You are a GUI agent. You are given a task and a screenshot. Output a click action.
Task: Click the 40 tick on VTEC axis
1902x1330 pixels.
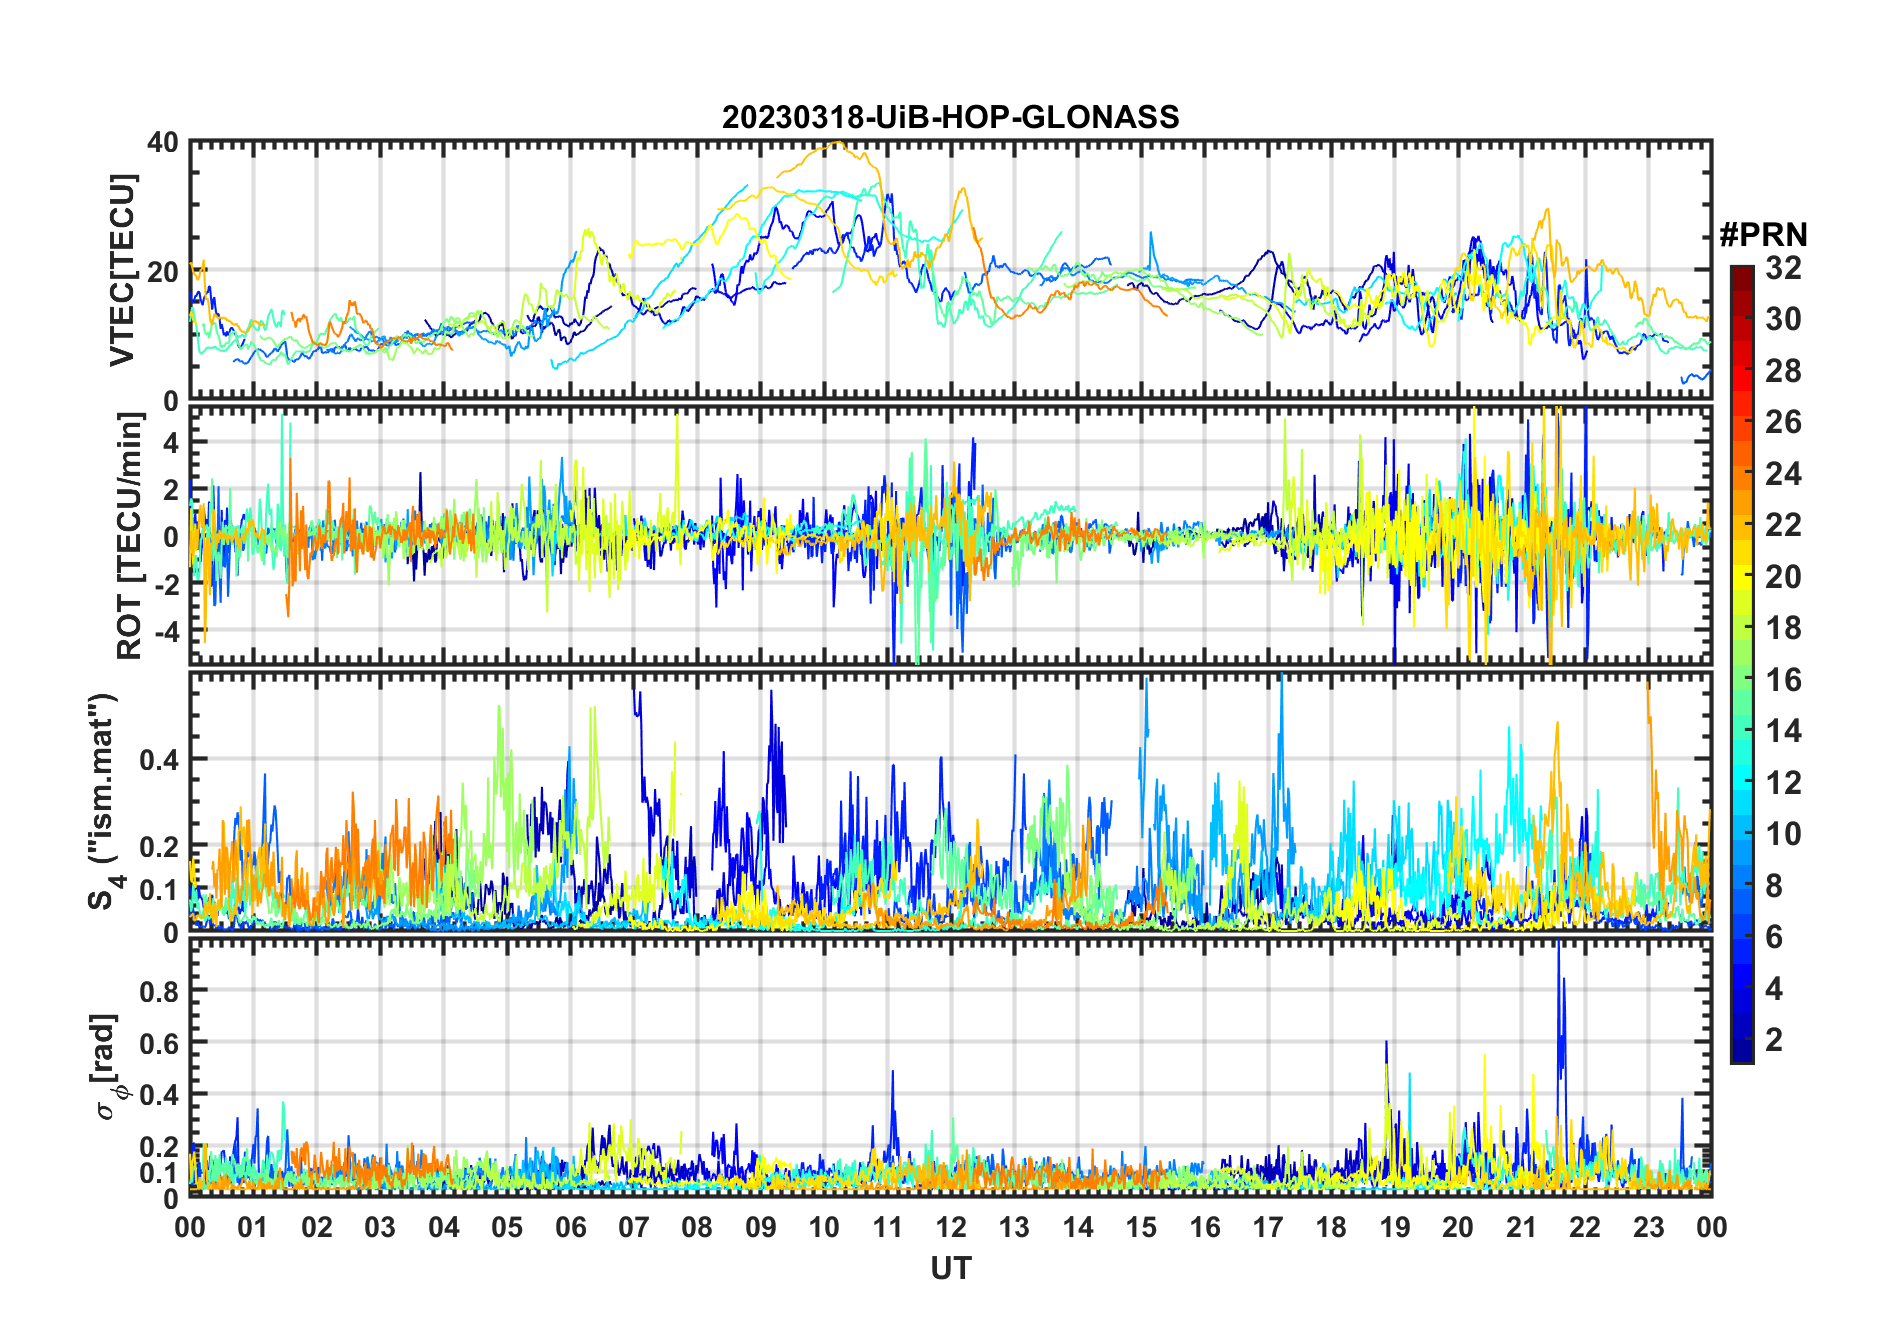(x=163, y=143)
